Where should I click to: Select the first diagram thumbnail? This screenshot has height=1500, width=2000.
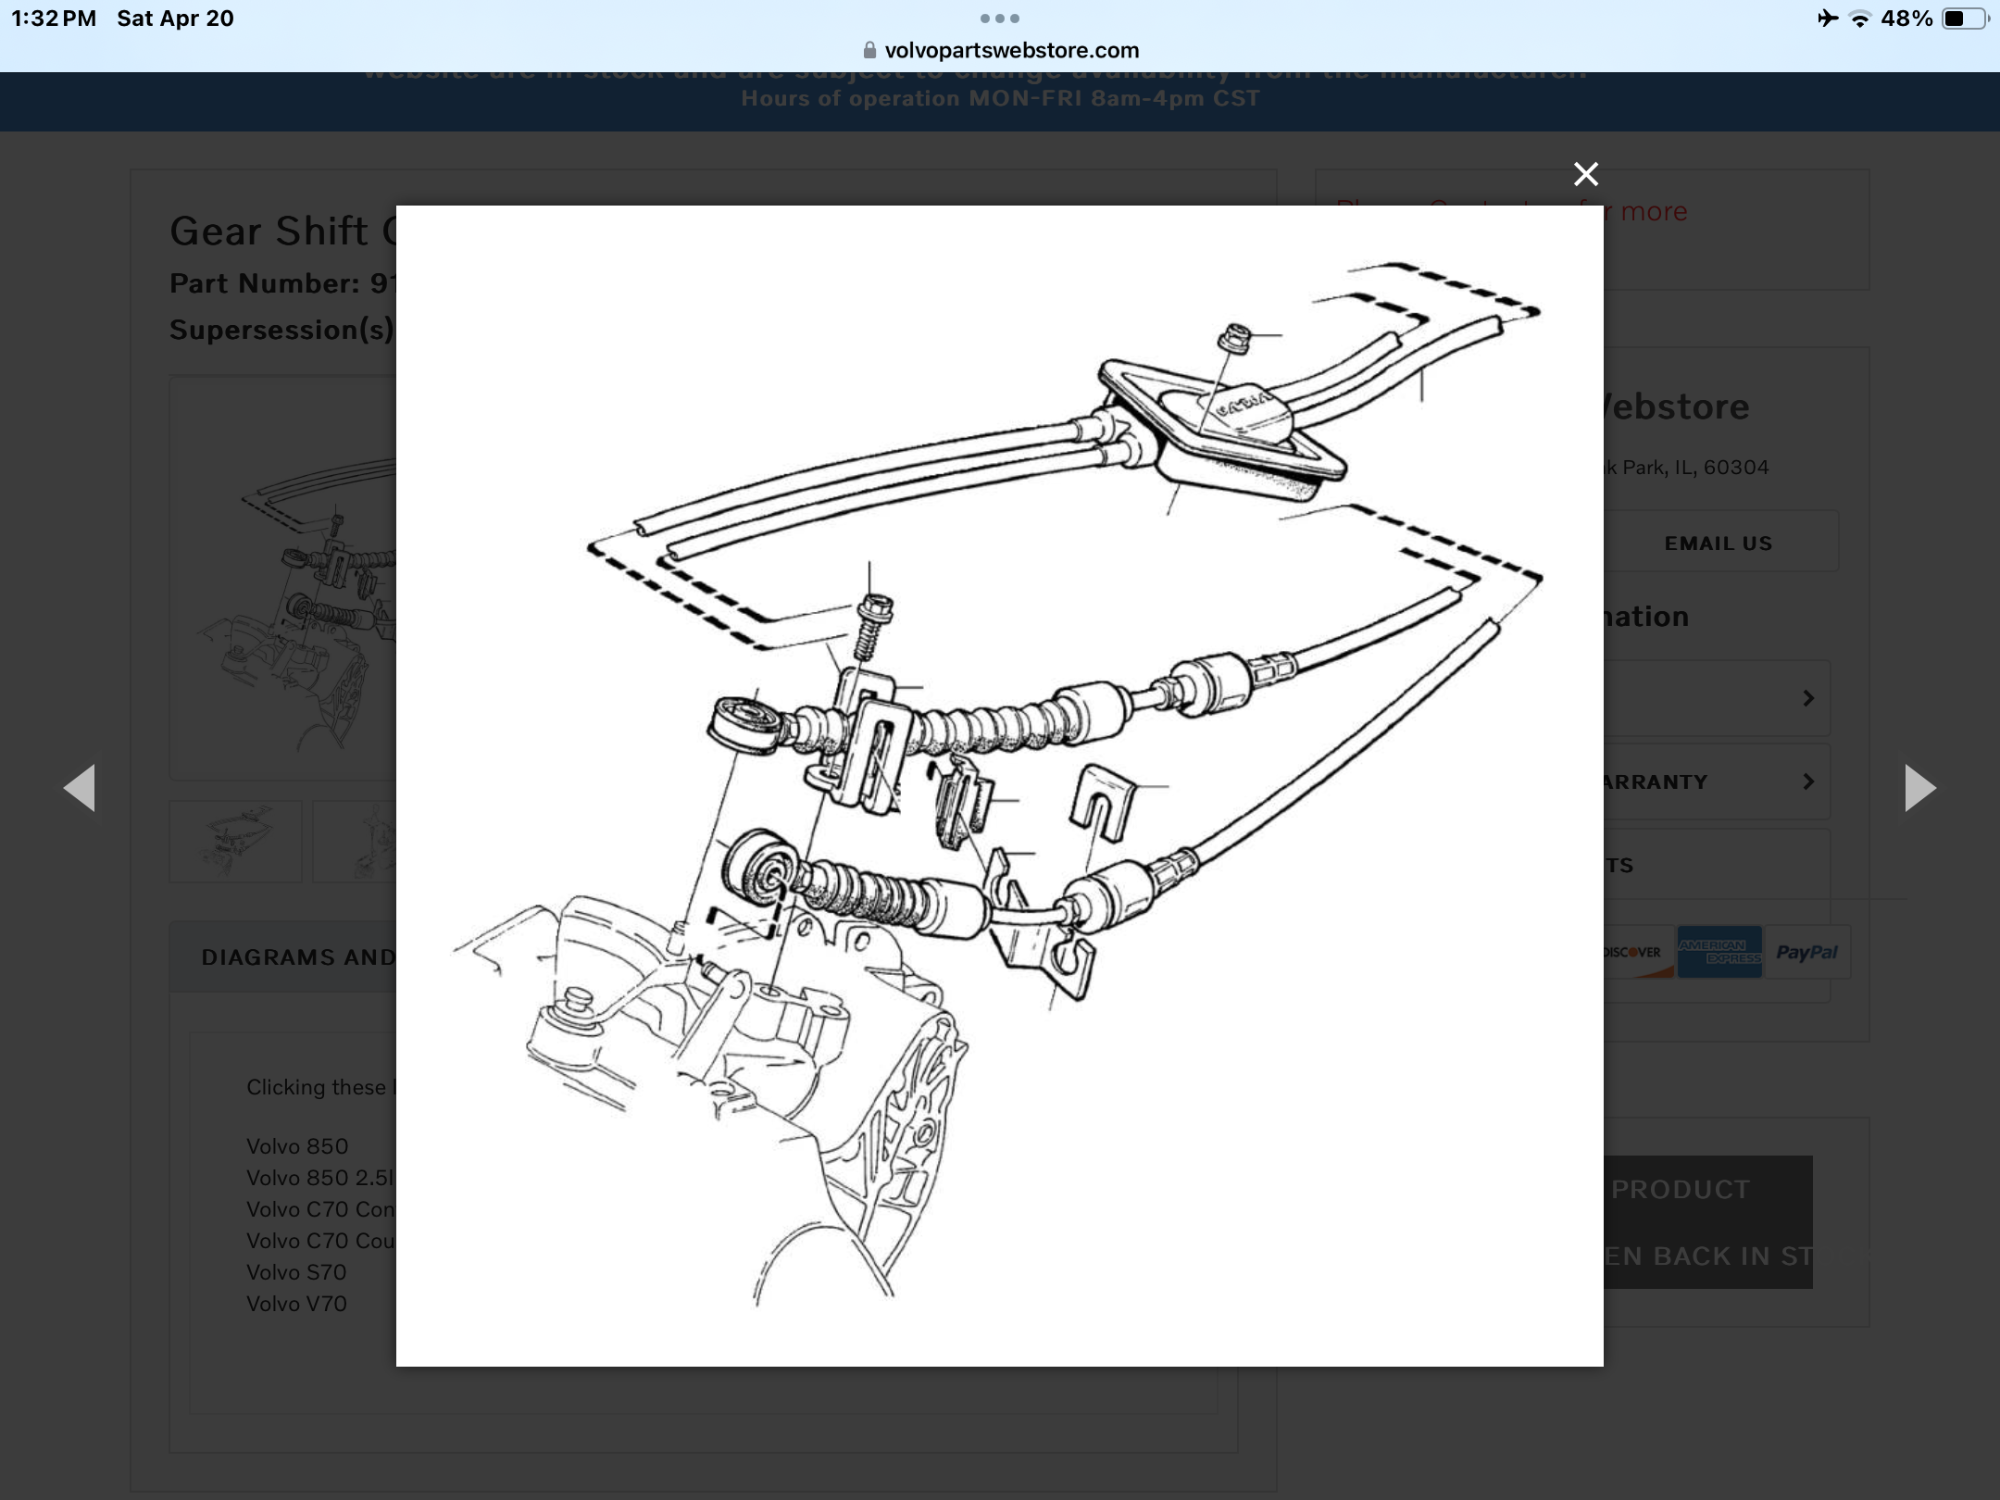[236, 841]
